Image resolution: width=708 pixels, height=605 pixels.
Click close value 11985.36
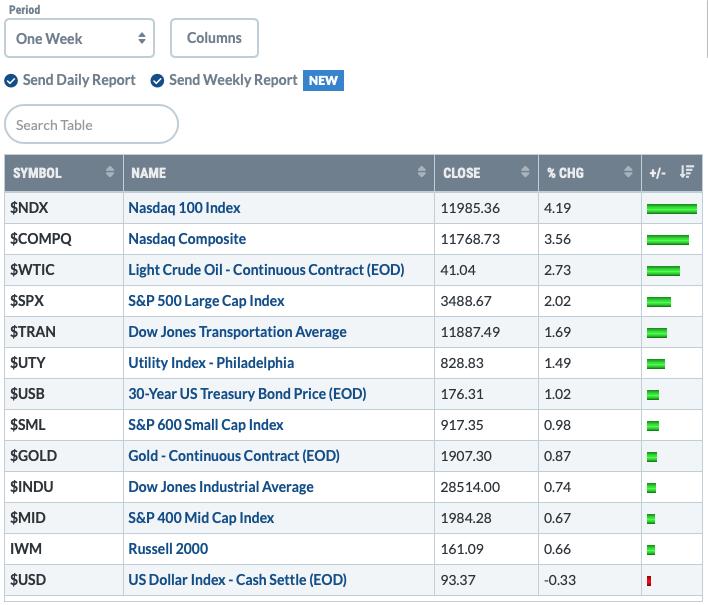click(470, 208)
